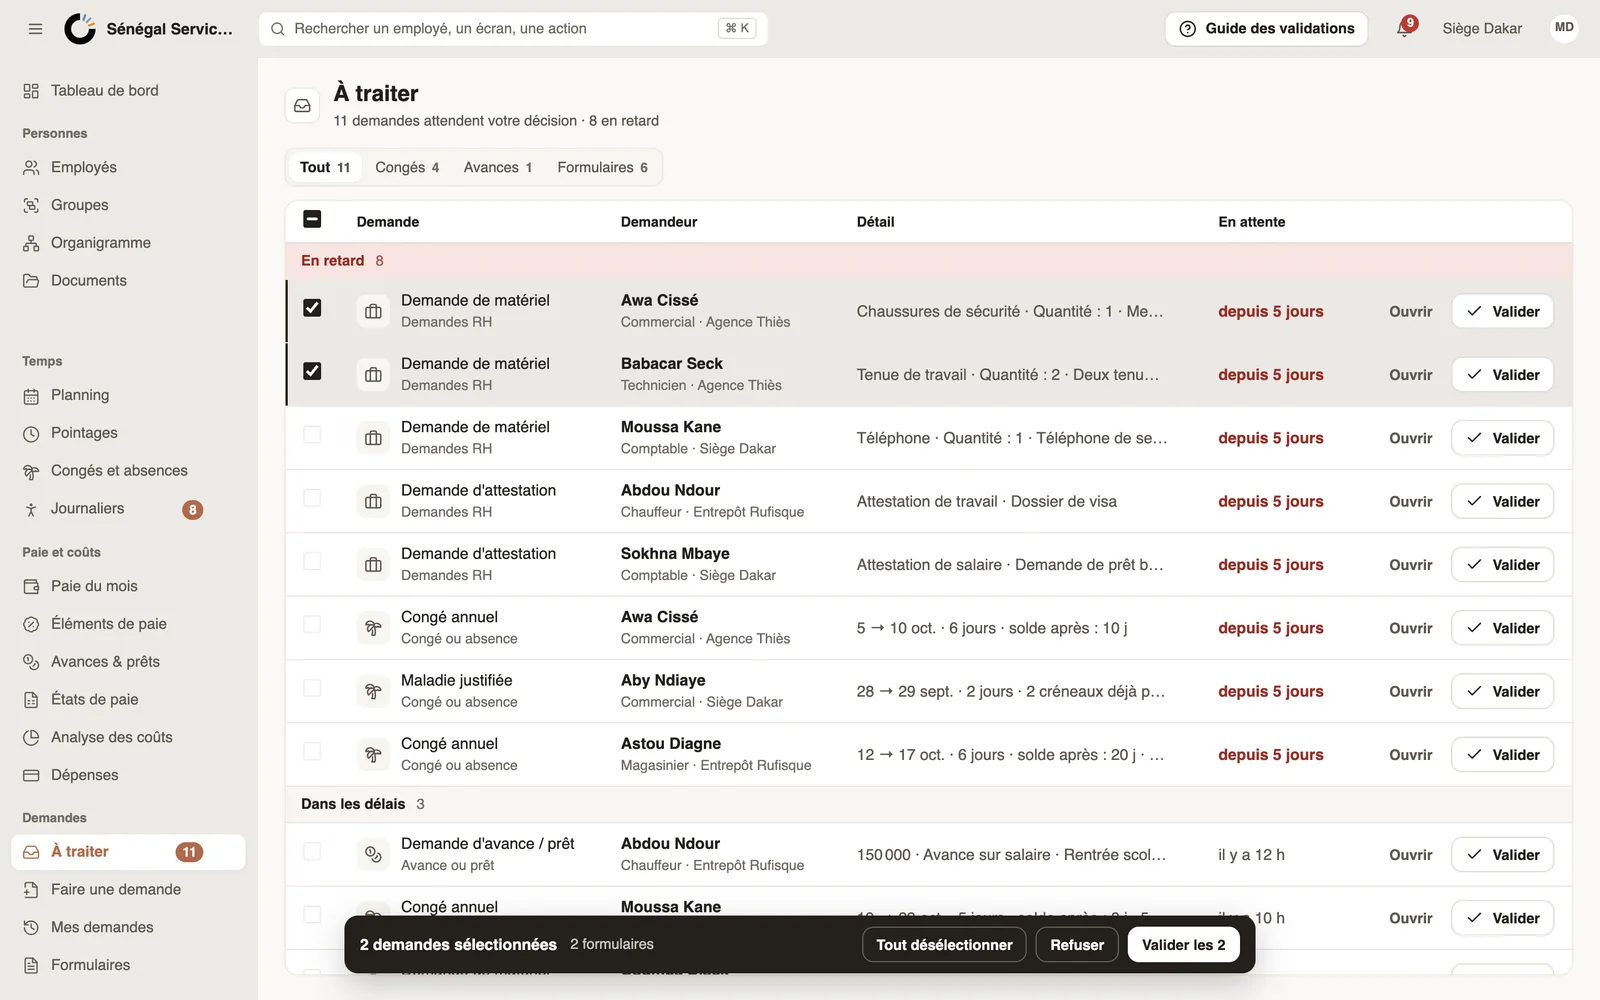Check Aby Ndiaye's Maladie justifiée row
This screenshot has height=1000, width=1600.
(312, 688)
